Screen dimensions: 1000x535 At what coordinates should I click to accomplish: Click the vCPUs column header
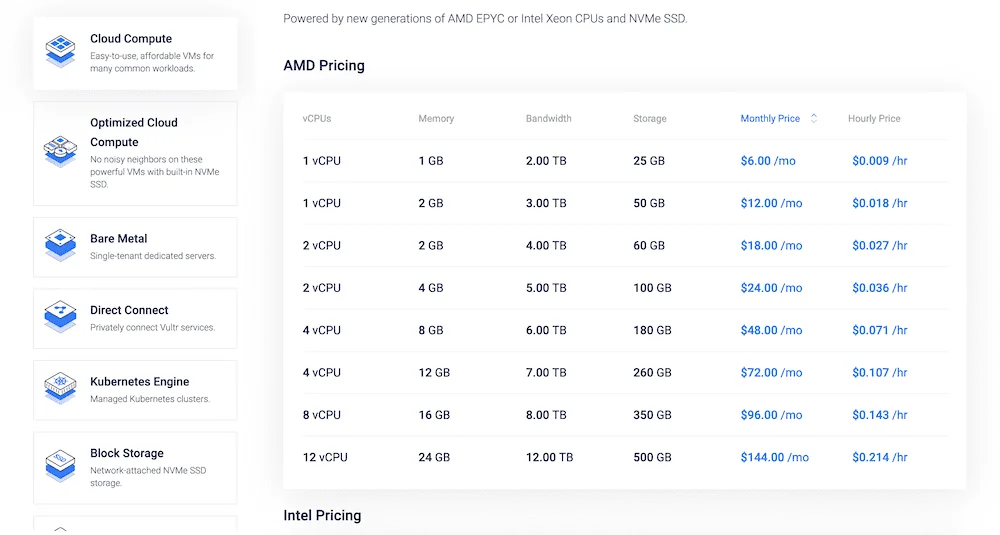(317, 118)
